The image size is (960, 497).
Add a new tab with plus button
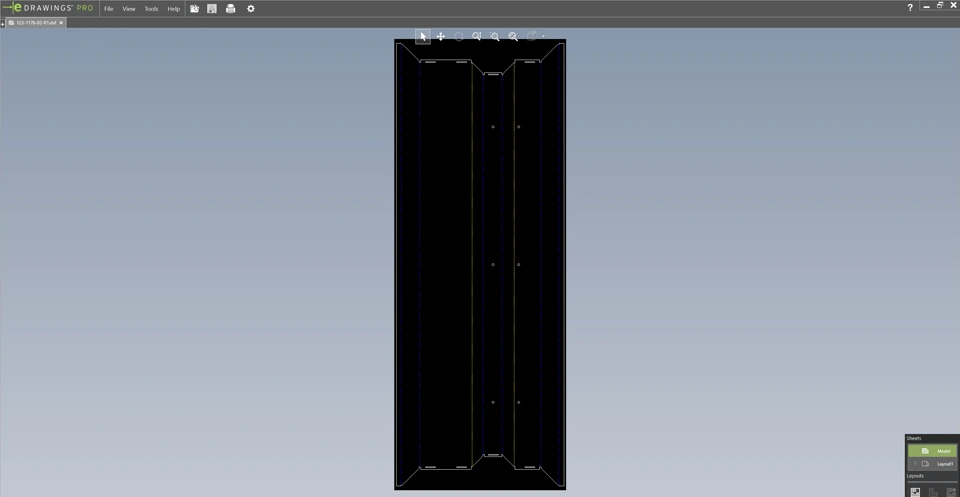click(x=2, y=24)
